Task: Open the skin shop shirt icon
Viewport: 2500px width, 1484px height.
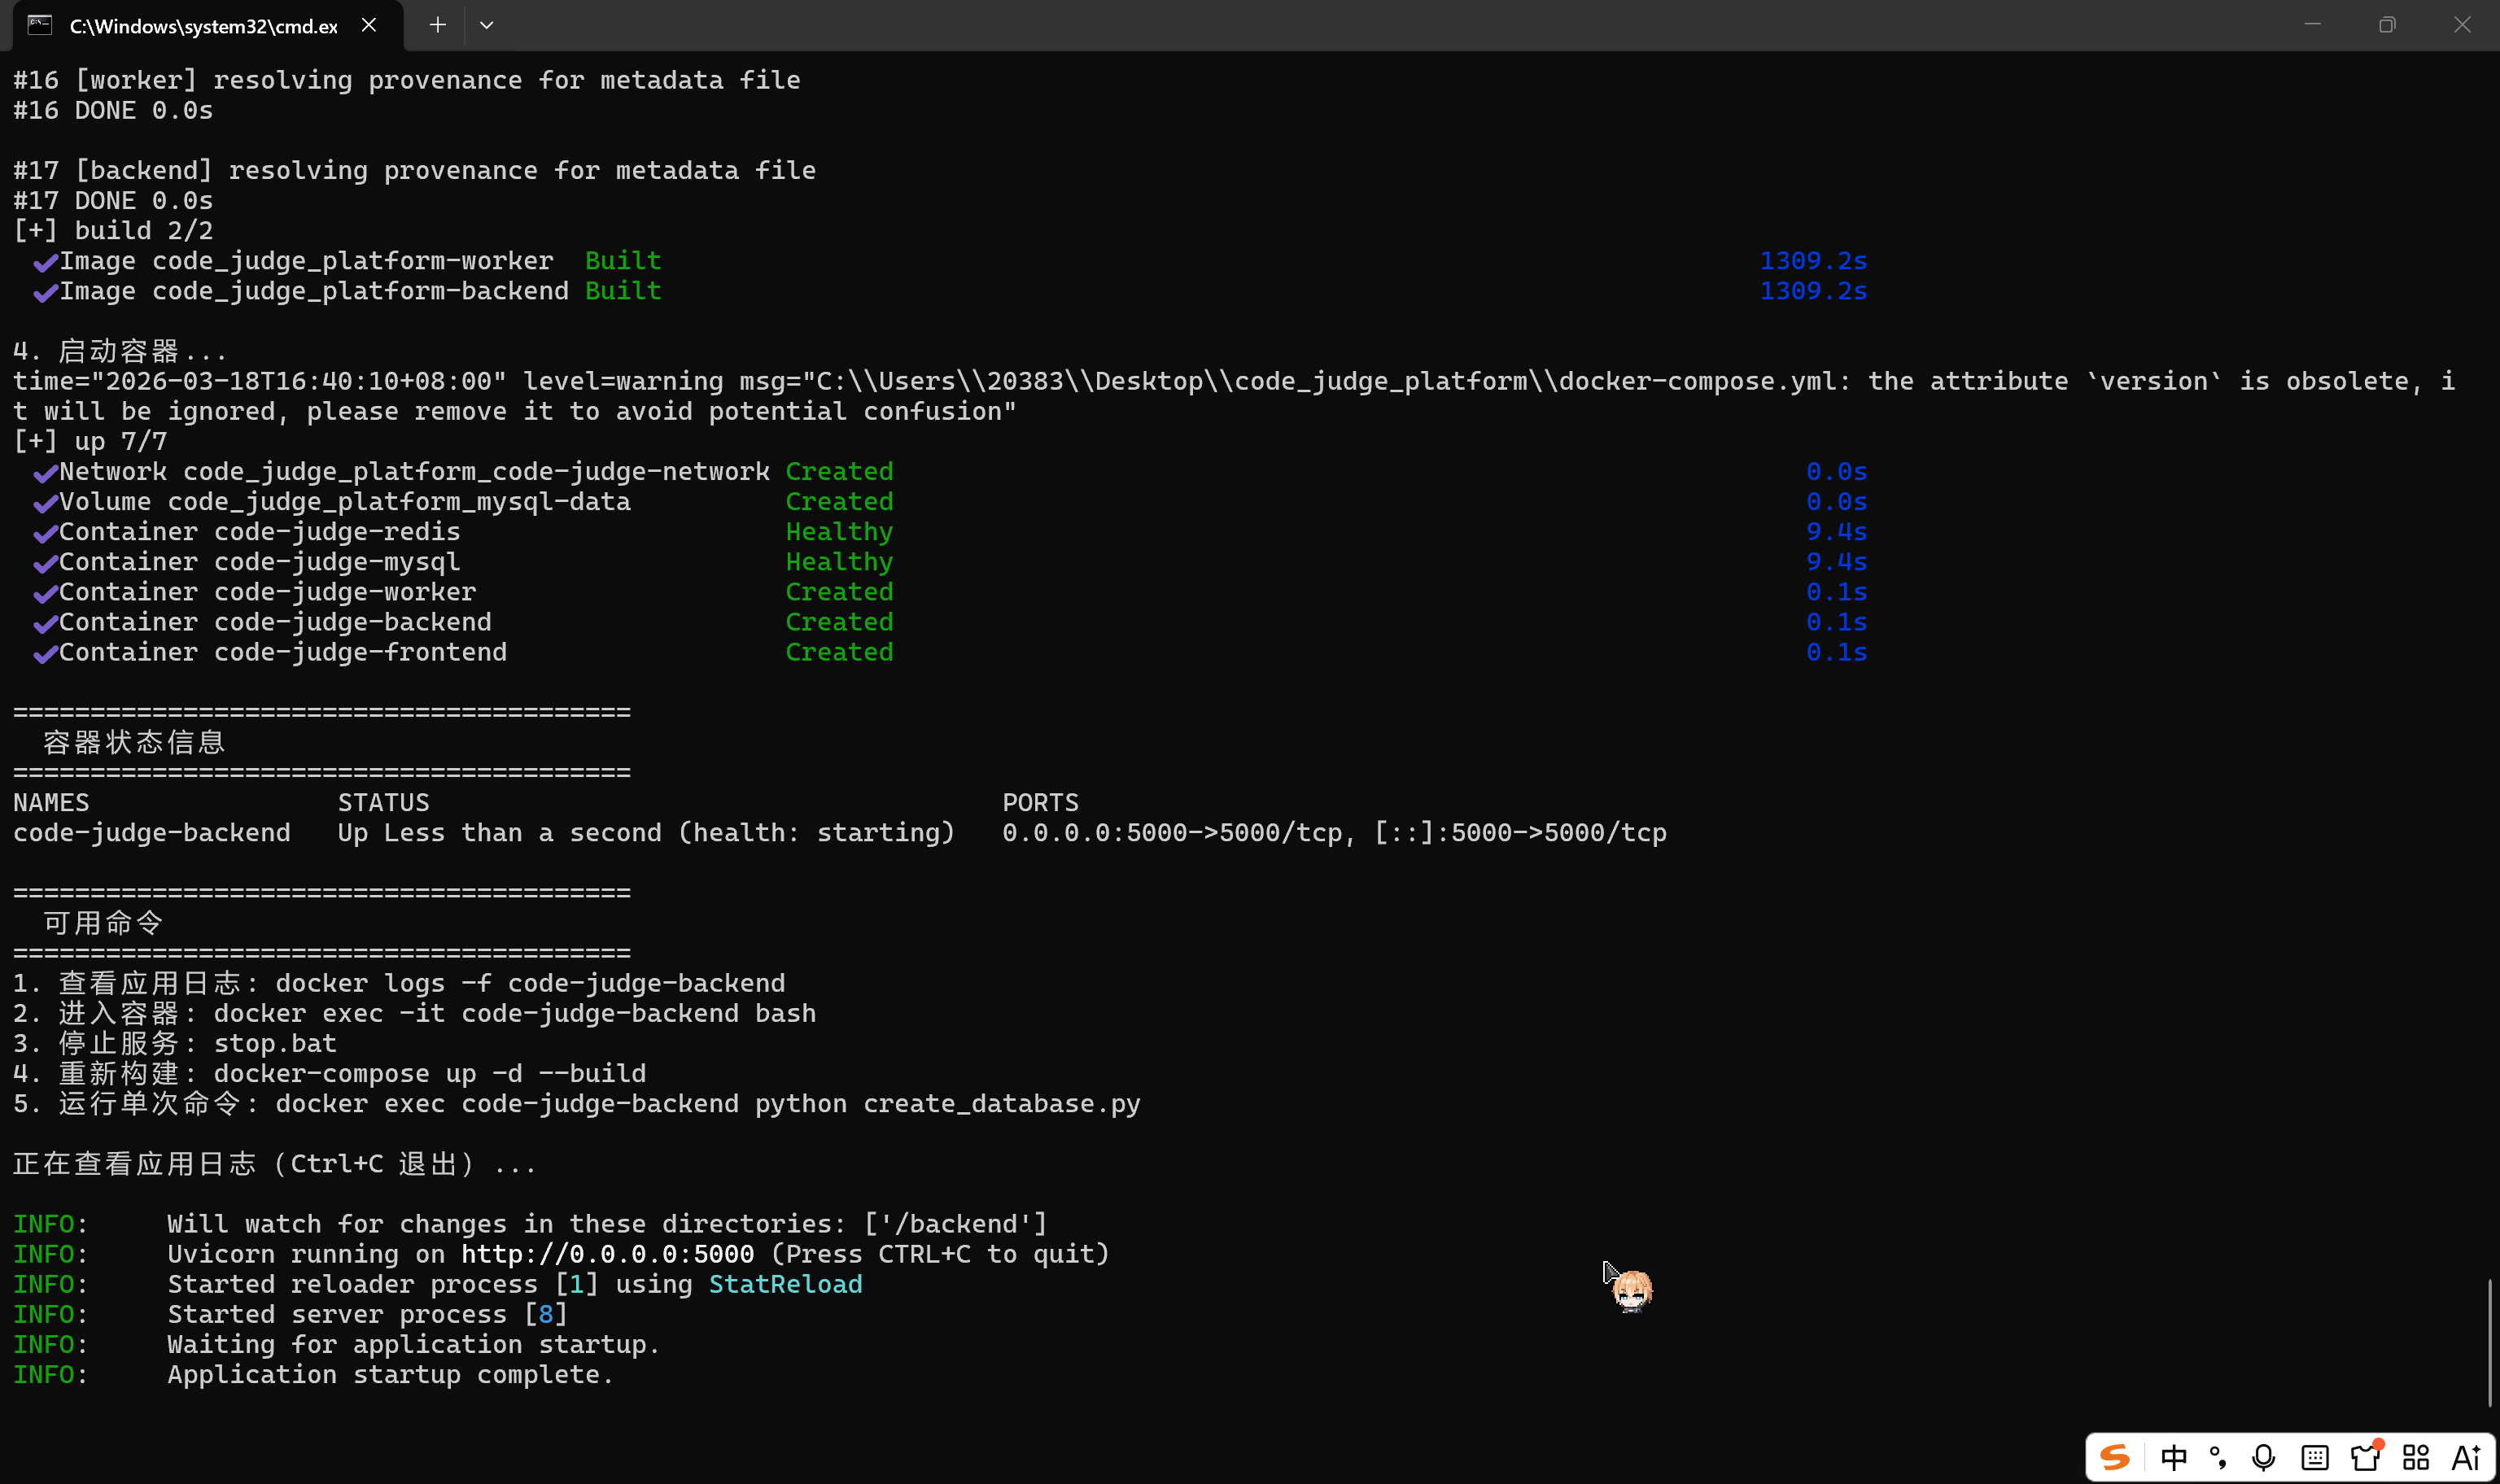Action: tap(2366, 1456)
